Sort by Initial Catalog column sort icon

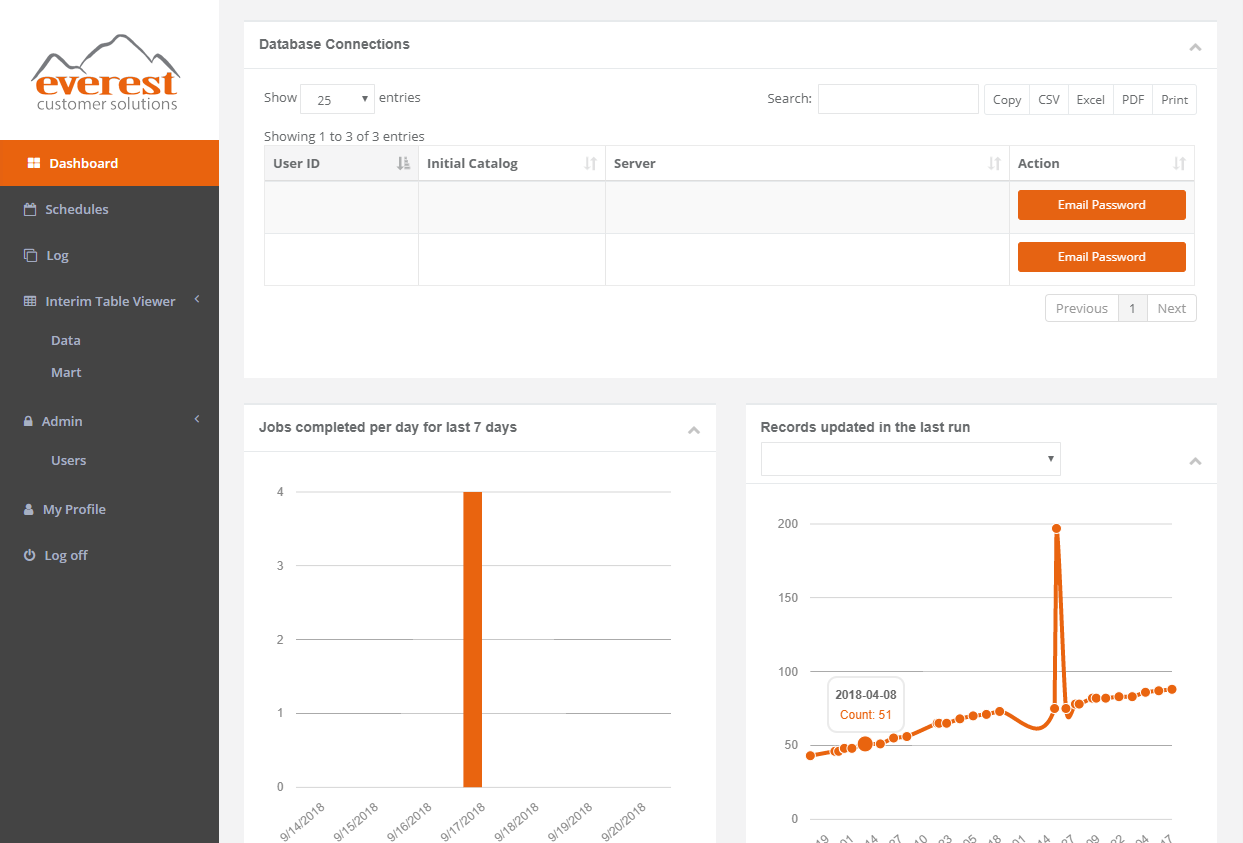click(590, 163)
